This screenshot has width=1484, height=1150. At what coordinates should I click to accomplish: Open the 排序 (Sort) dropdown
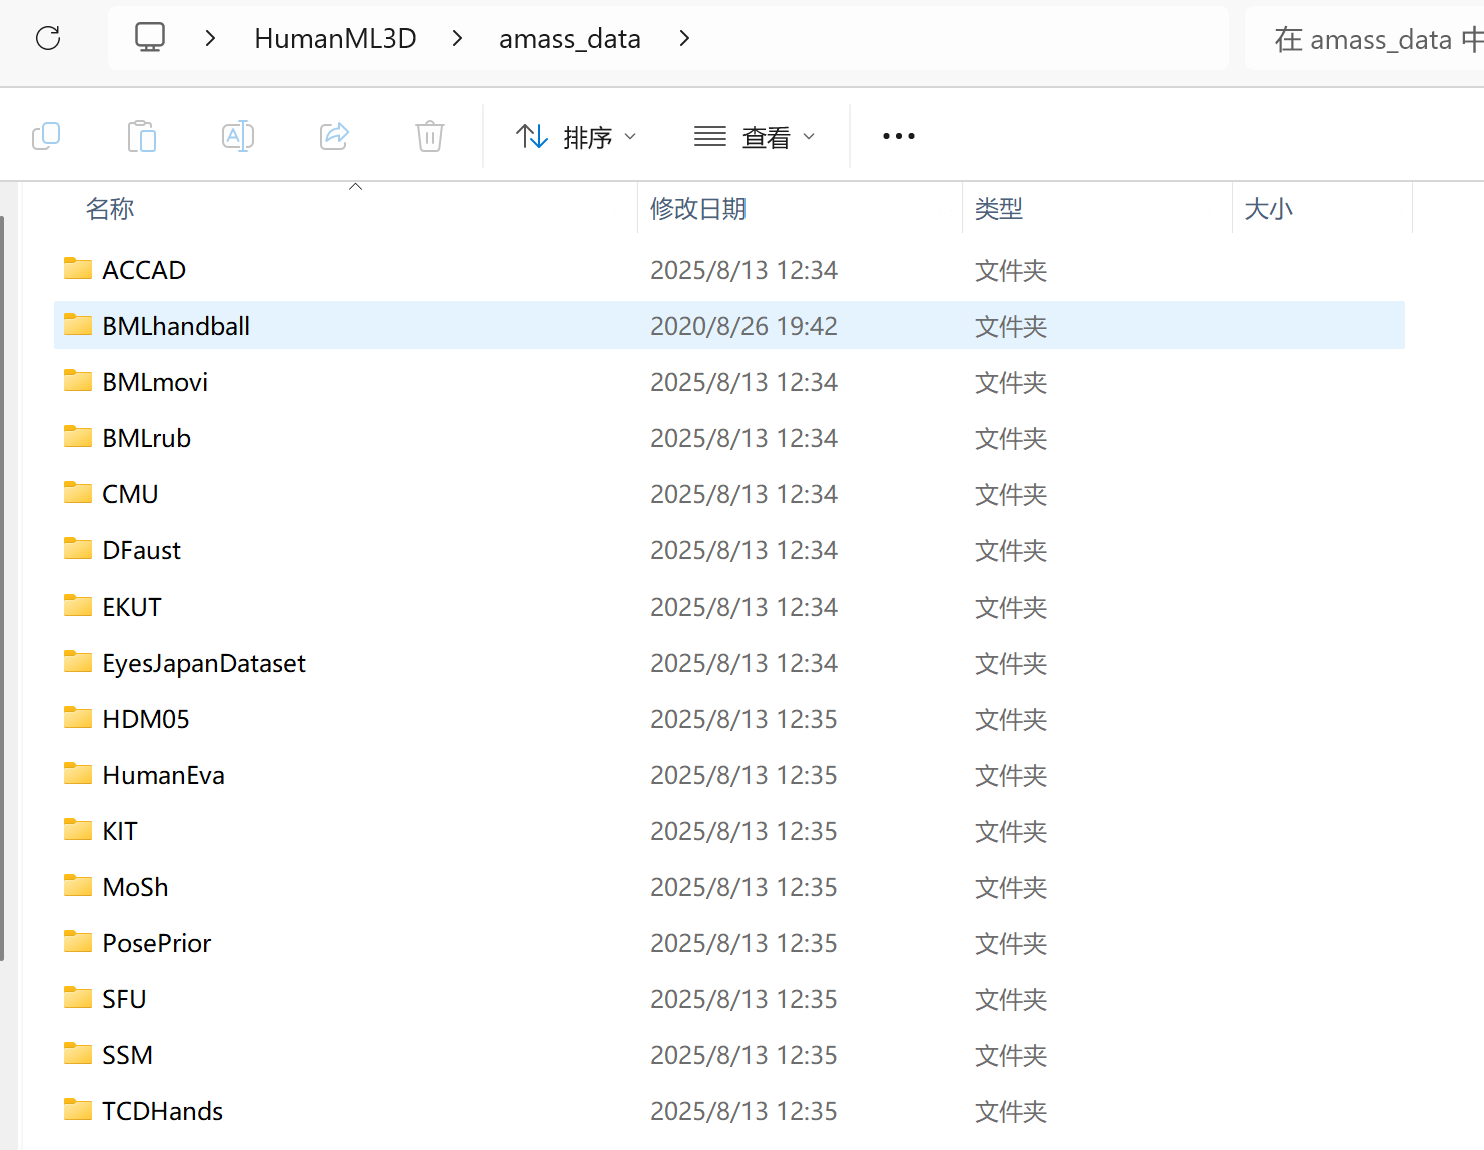coord(576,136)
